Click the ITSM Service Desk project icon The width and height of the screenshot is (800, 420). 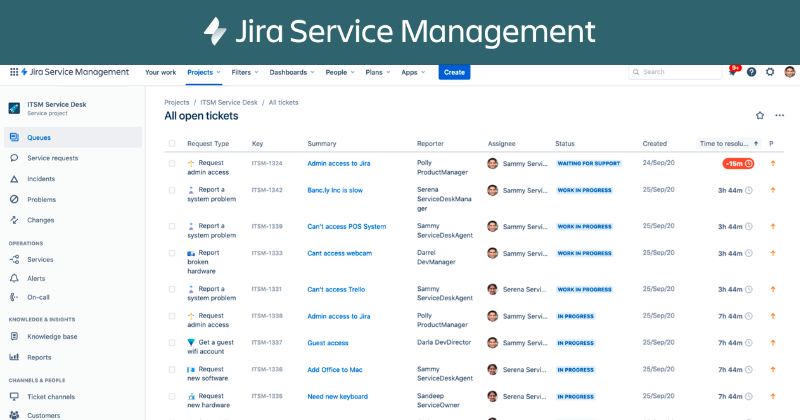(x=14, y=108)
